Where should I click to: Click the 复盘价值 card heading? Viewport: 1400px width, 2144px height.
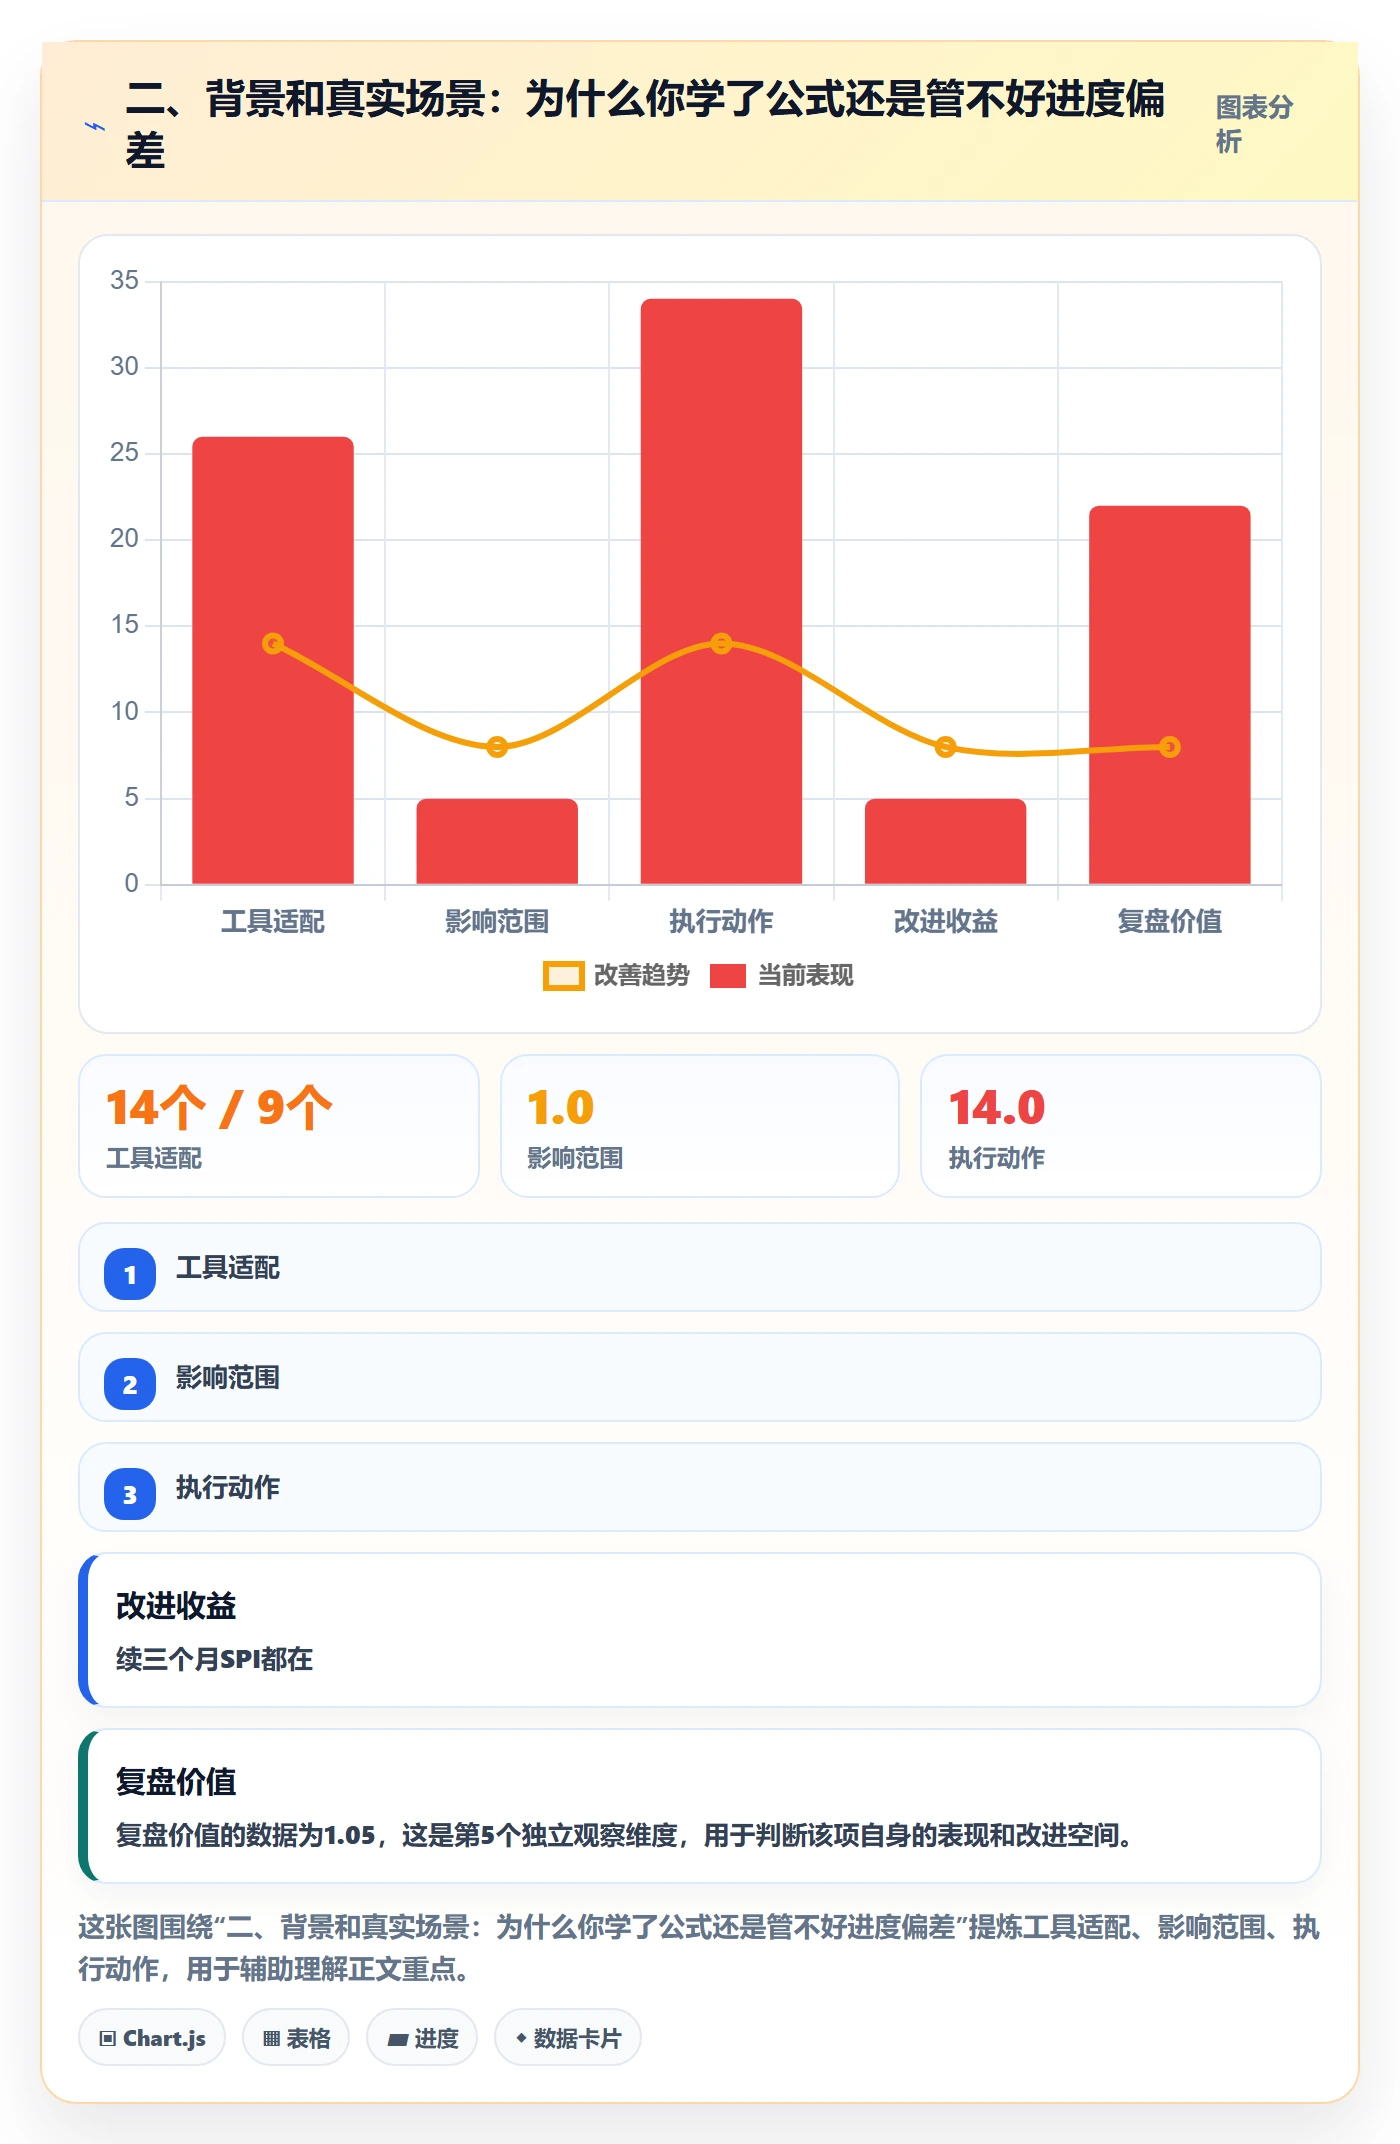(176, 1782)
